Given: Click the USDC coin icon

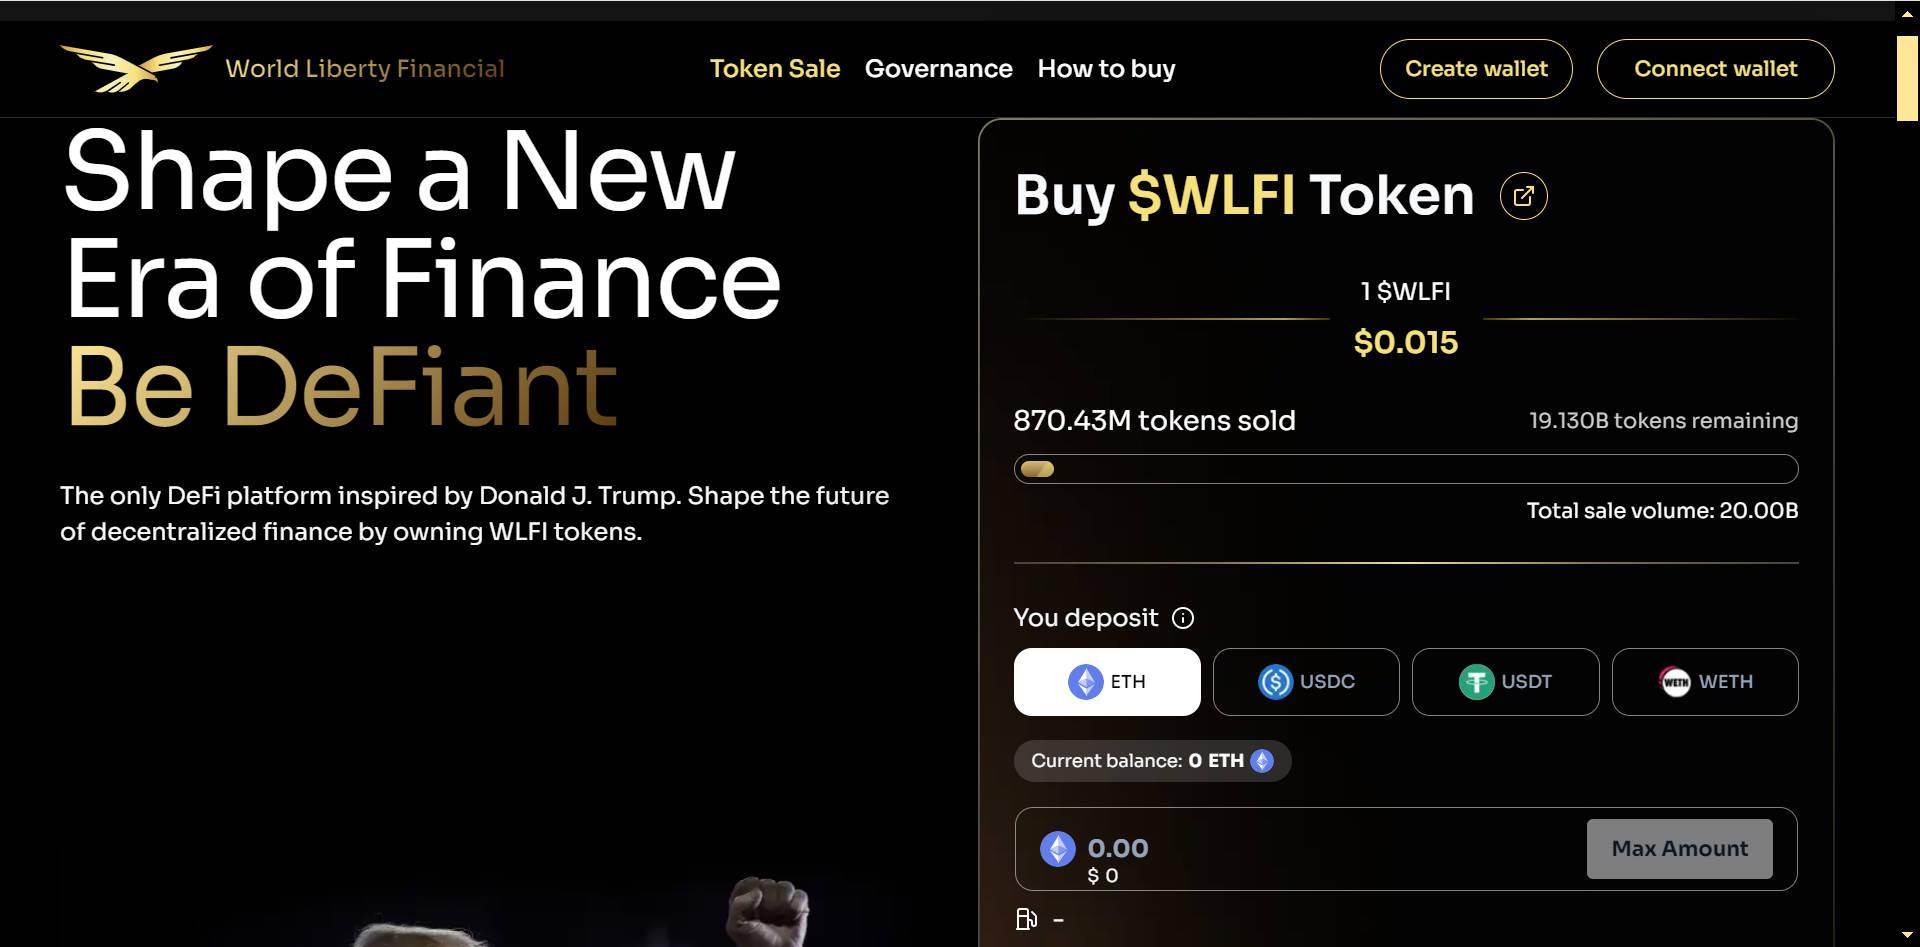Looking at the screenshot, I should click(1274, 682).
